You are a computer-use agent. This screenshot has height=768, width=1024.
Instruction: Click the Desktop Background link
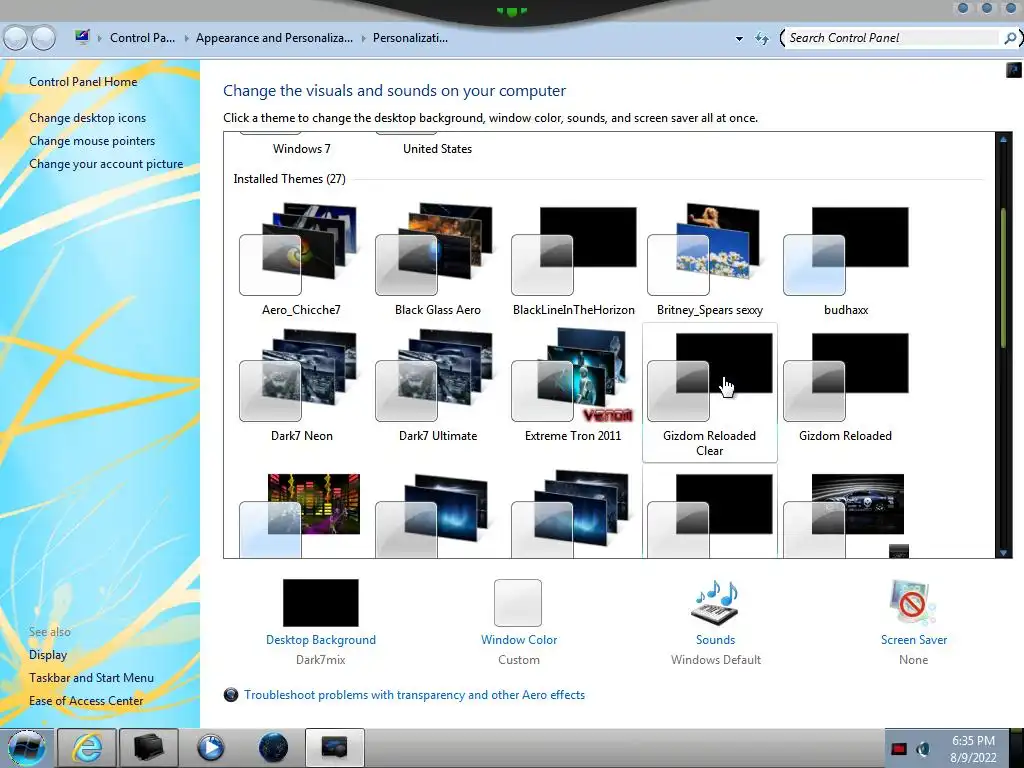click(321, 640)
